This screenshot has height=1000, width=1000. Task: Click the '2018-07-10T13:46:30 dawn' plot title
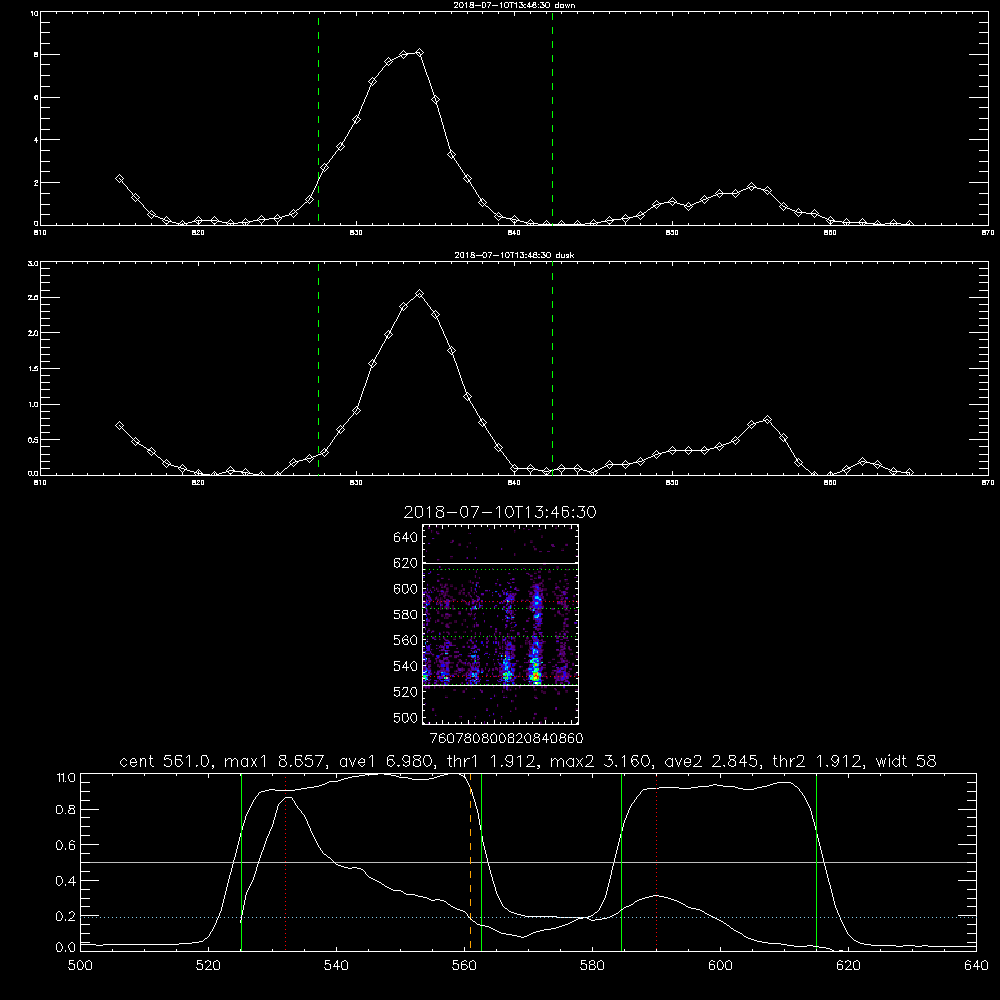tap(514, 5)
